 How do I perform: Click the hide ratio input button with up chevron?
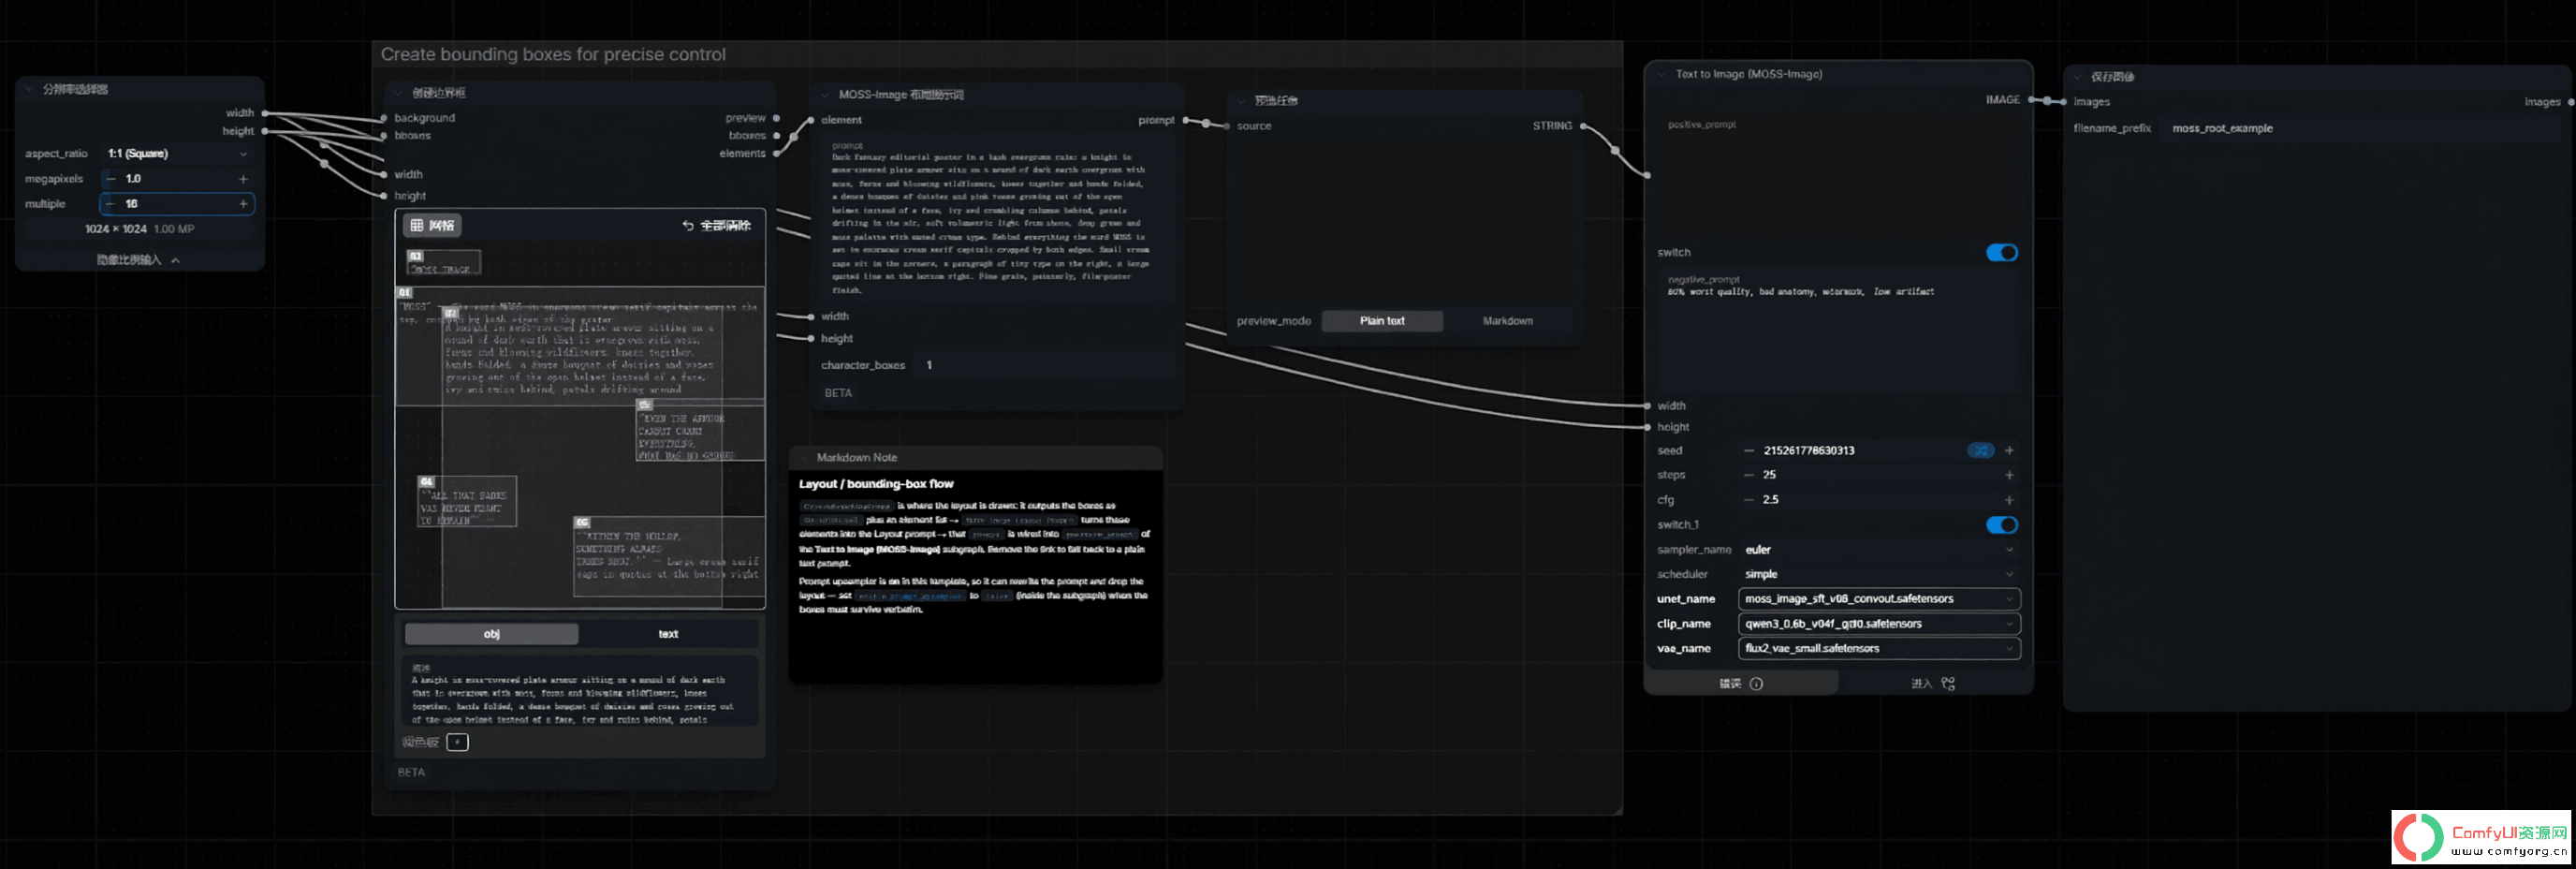point(138,260)
